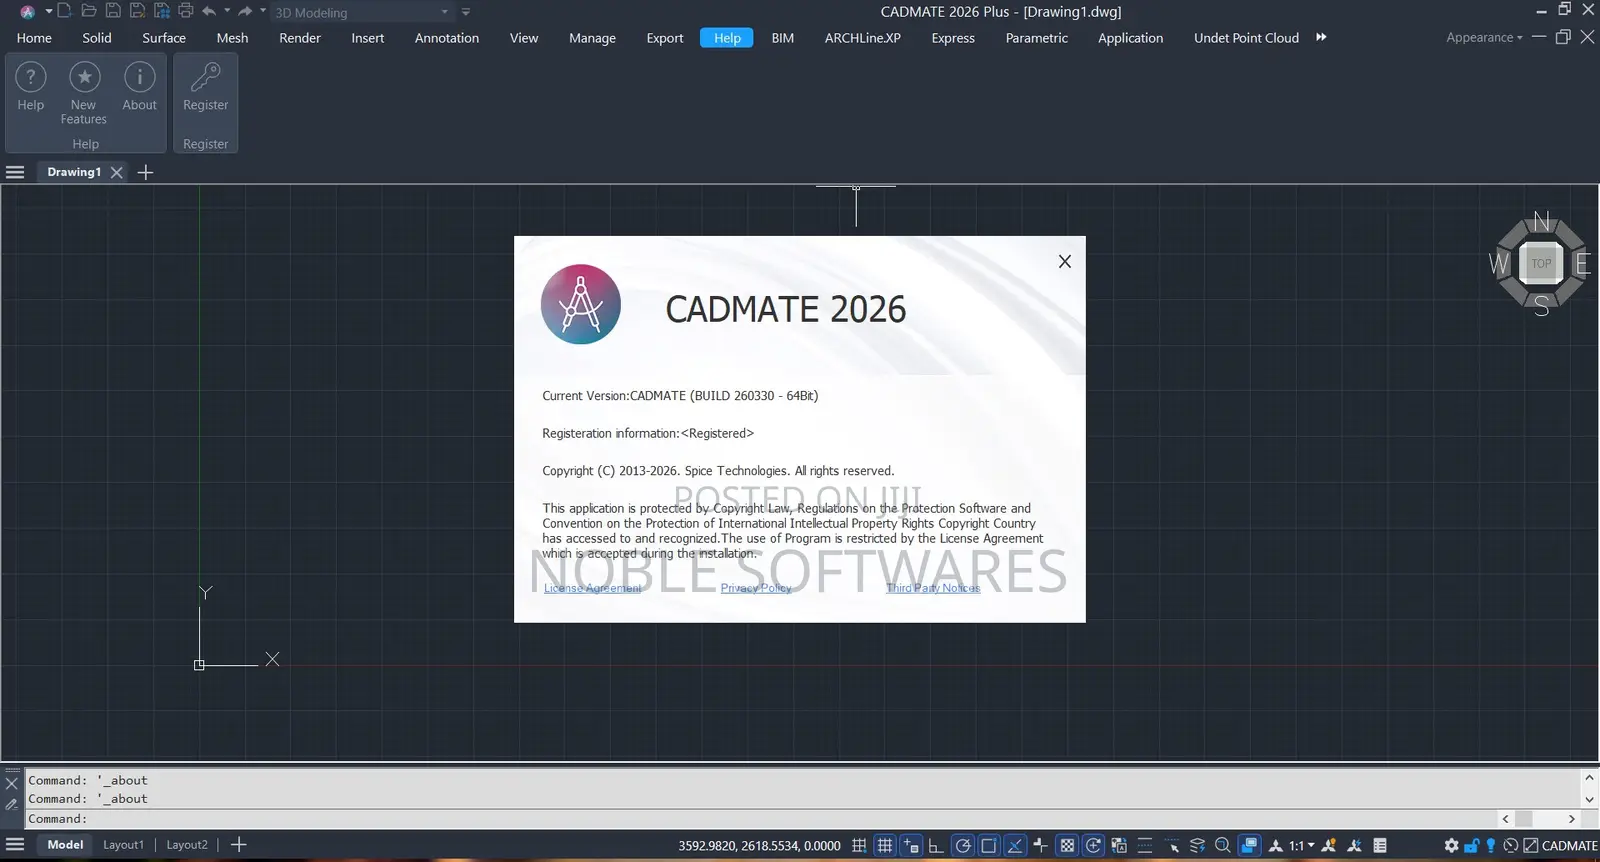
Task: Save drawing with floppy disk icon
Action: (x=113, y=11)
